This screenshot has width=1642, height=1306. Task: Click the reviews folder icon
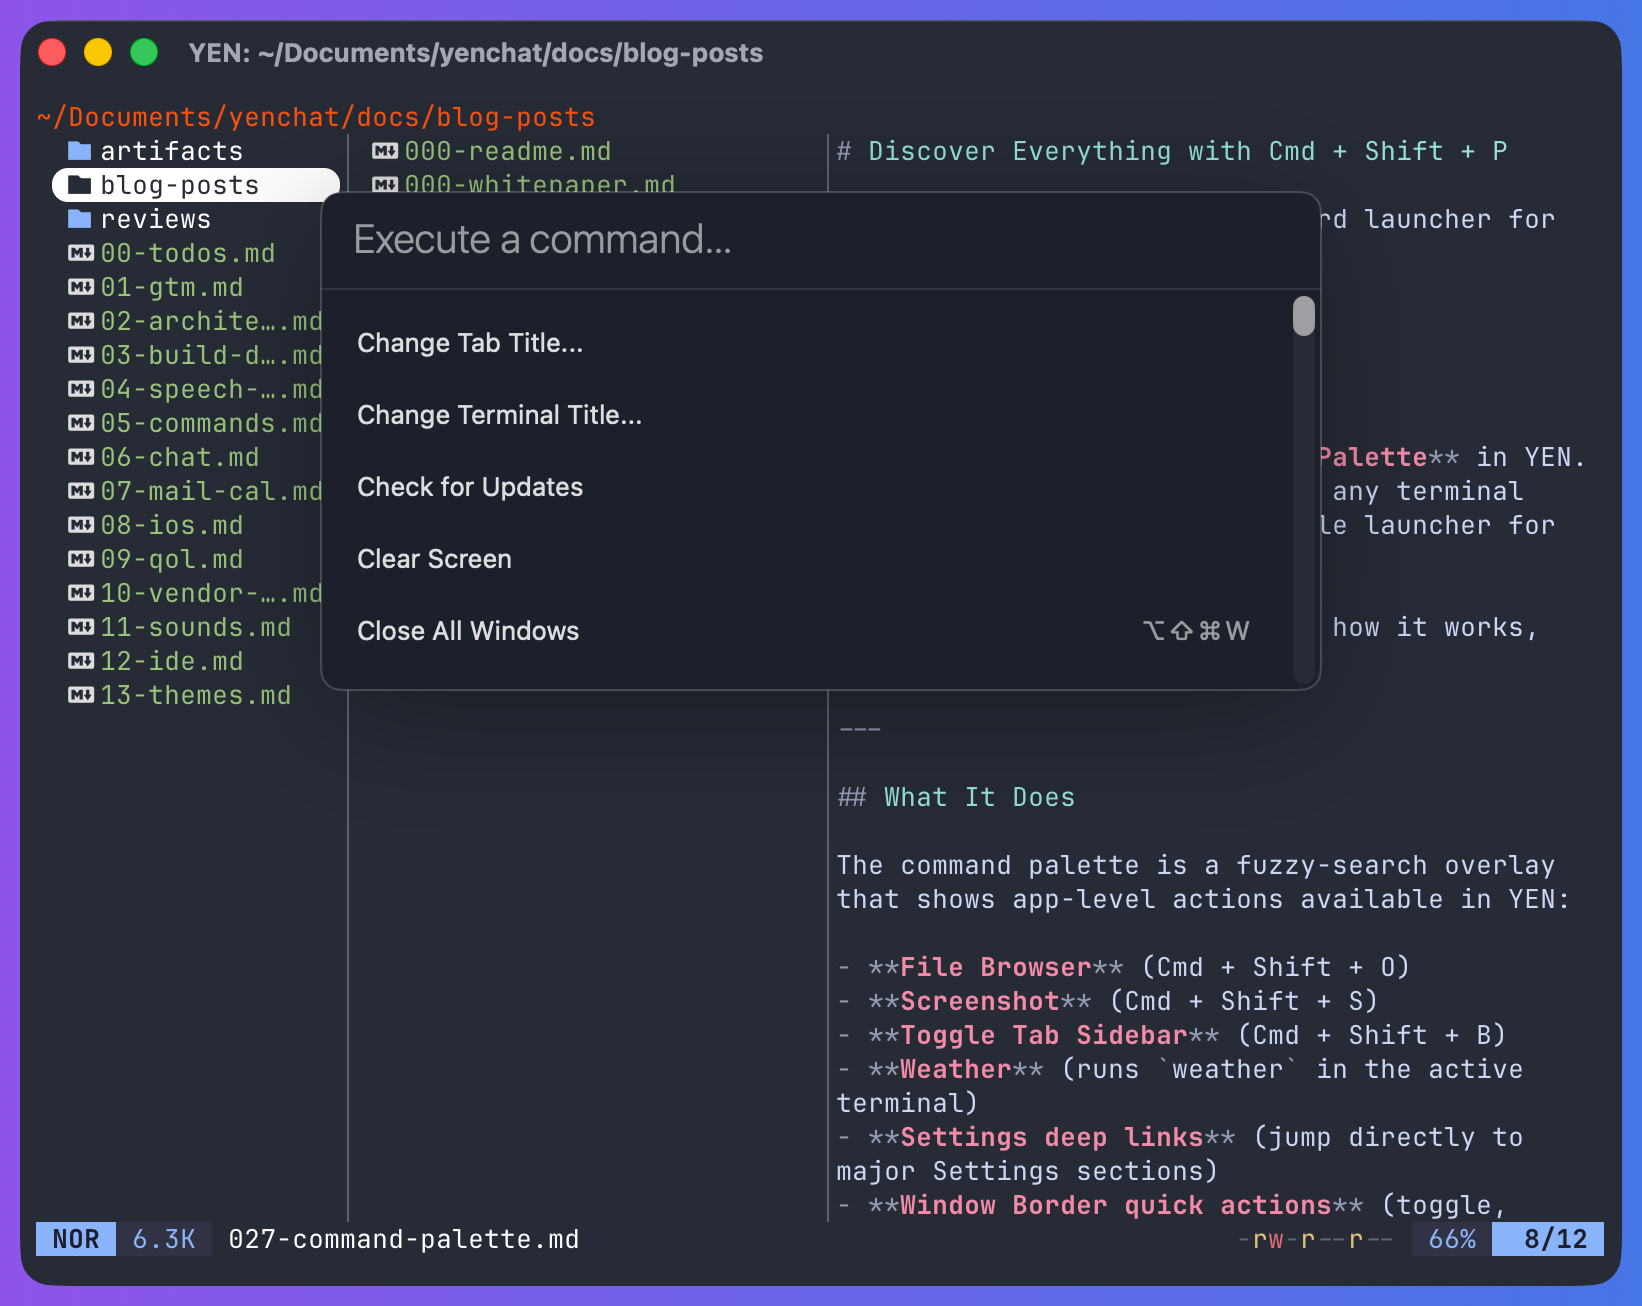pos(80,219)
